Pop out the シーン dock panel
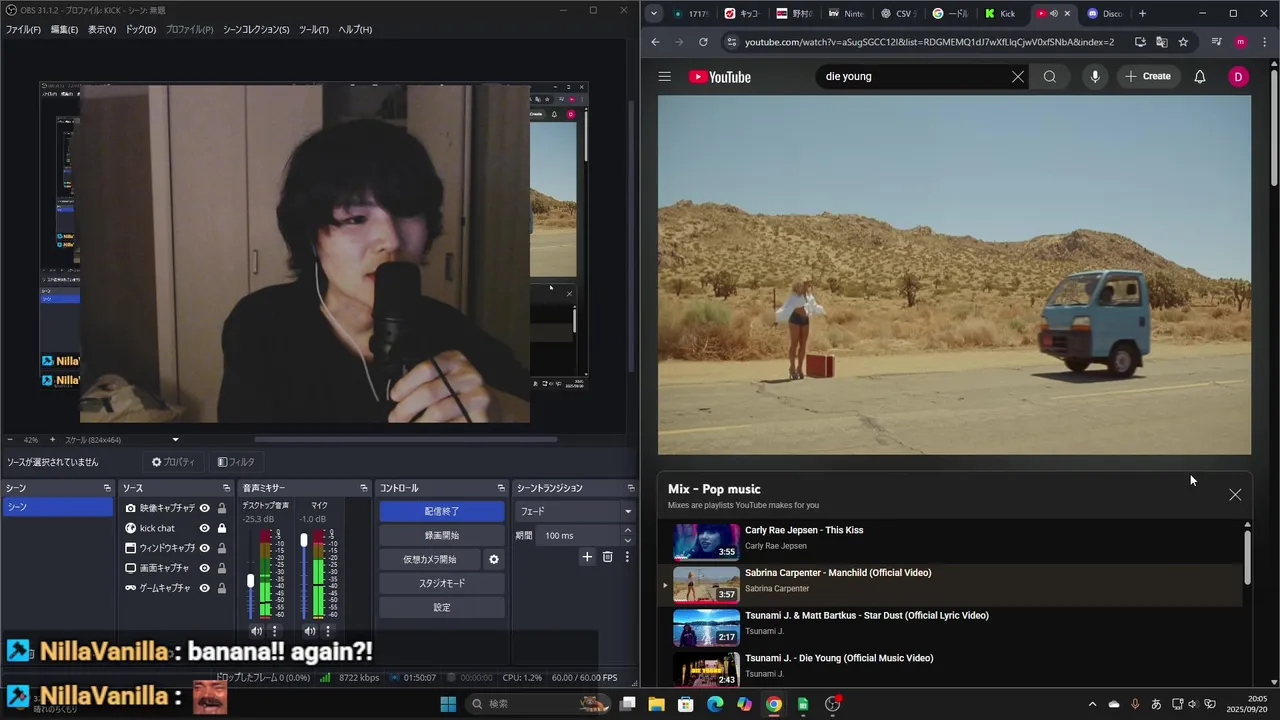This screenshot has height=720, width=1280. point(107,488)
